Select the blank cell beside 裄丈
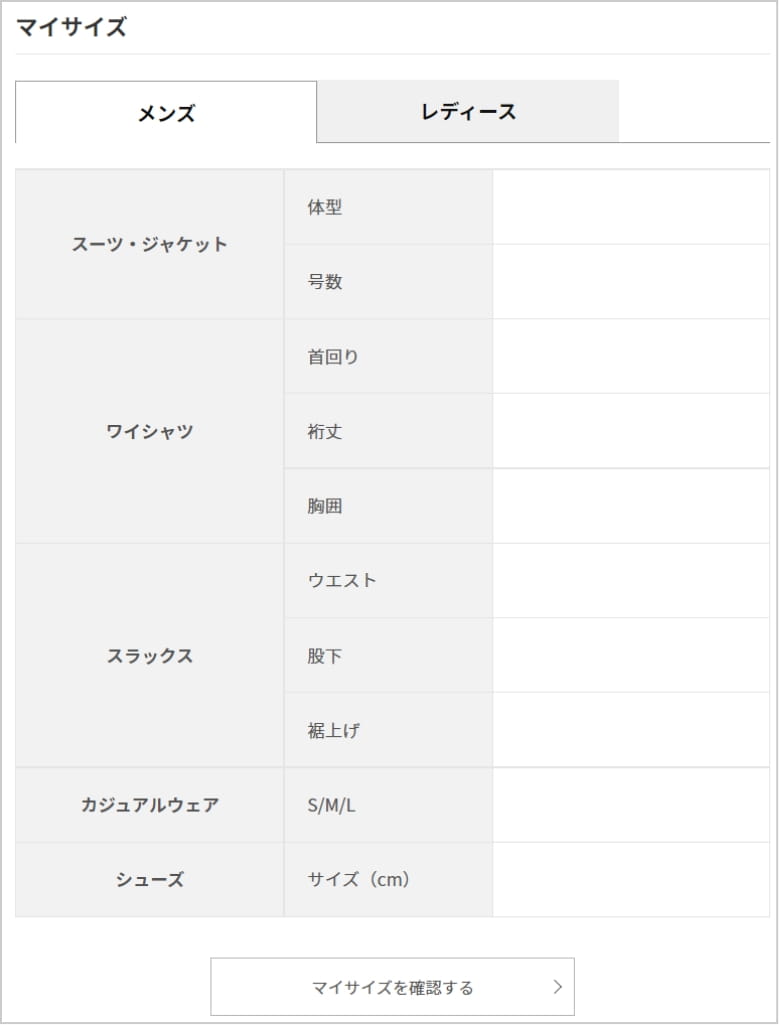 [630, 431]
